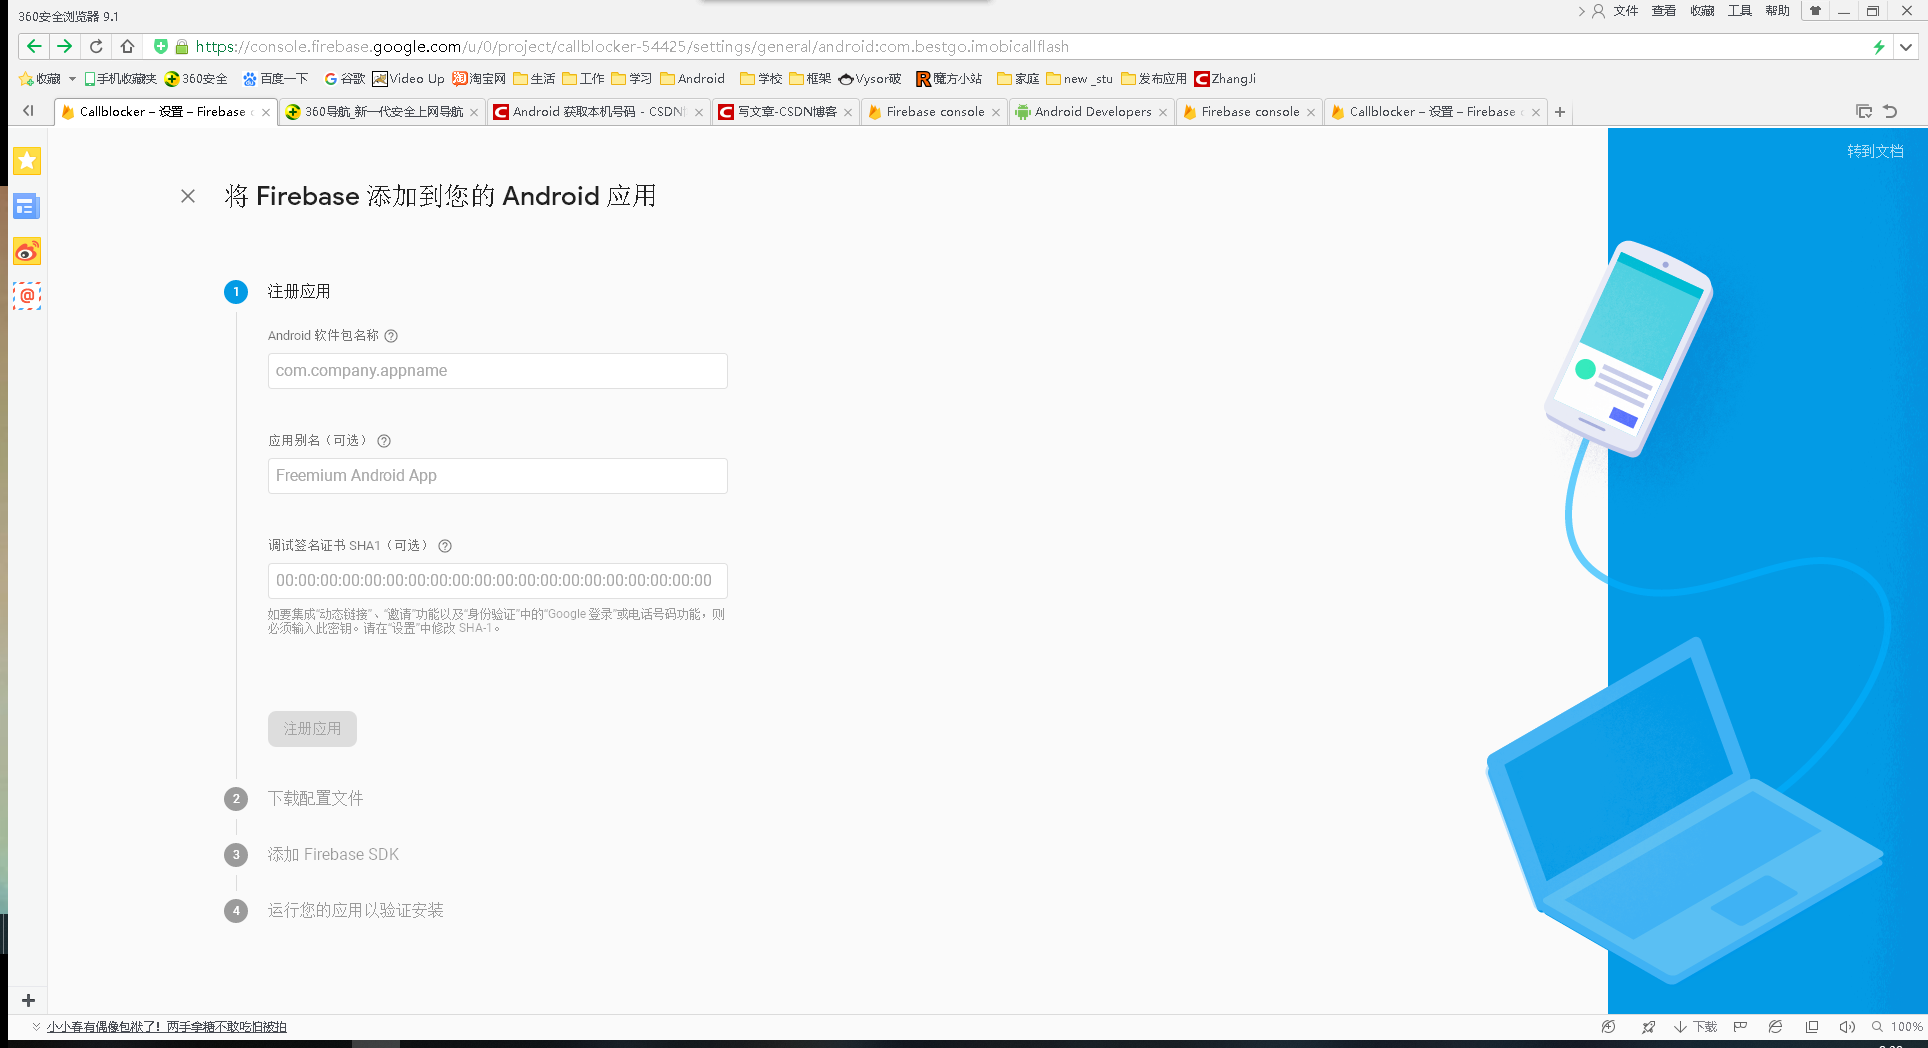Open 谷歌 bookmark
Screen dimensions: 1928x1048
(345, 79)
